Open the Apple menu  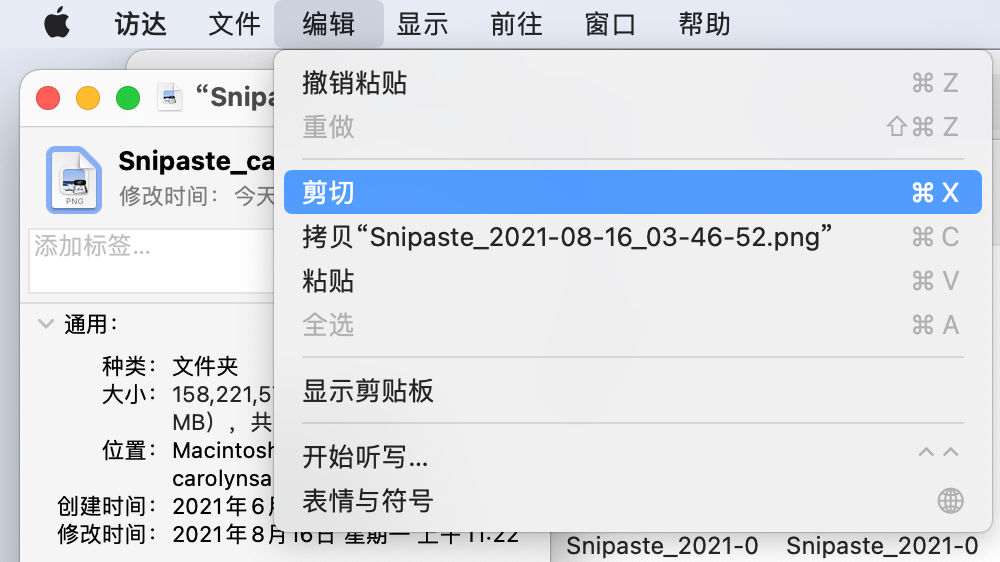point(57,24)
